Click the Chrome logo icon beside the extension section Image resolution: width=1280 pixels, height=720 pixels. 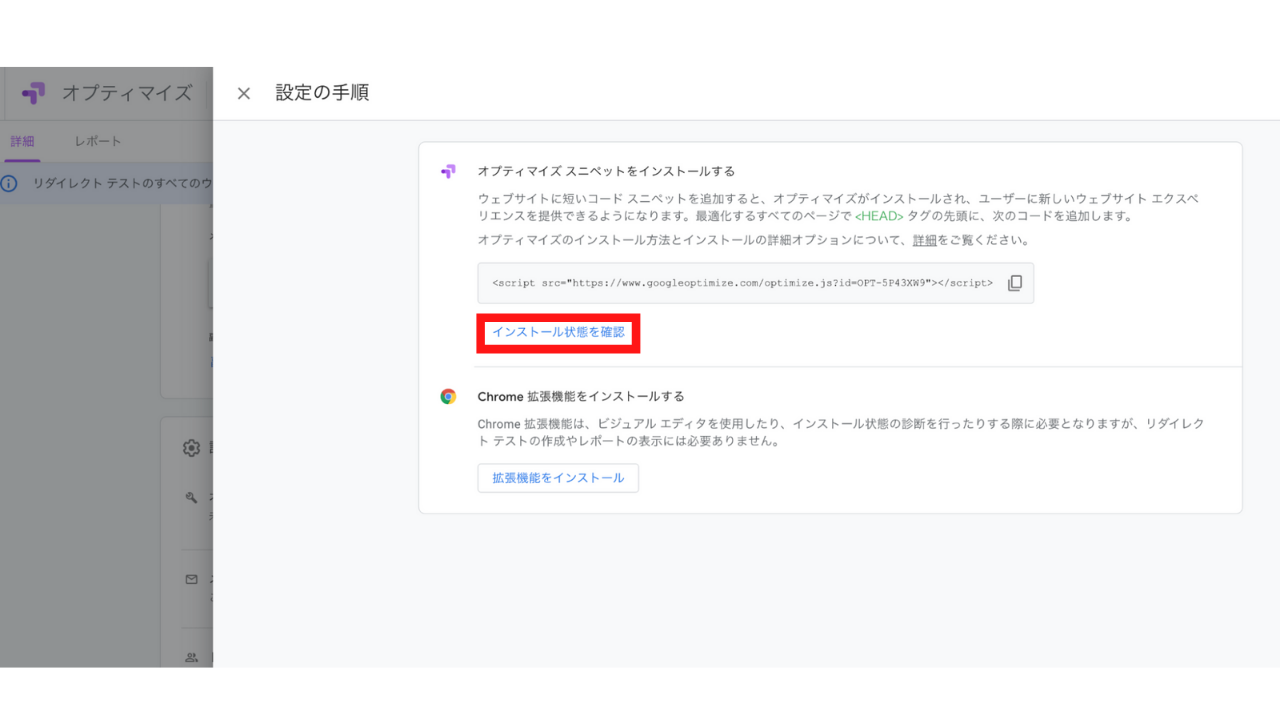tap(448, 396)
